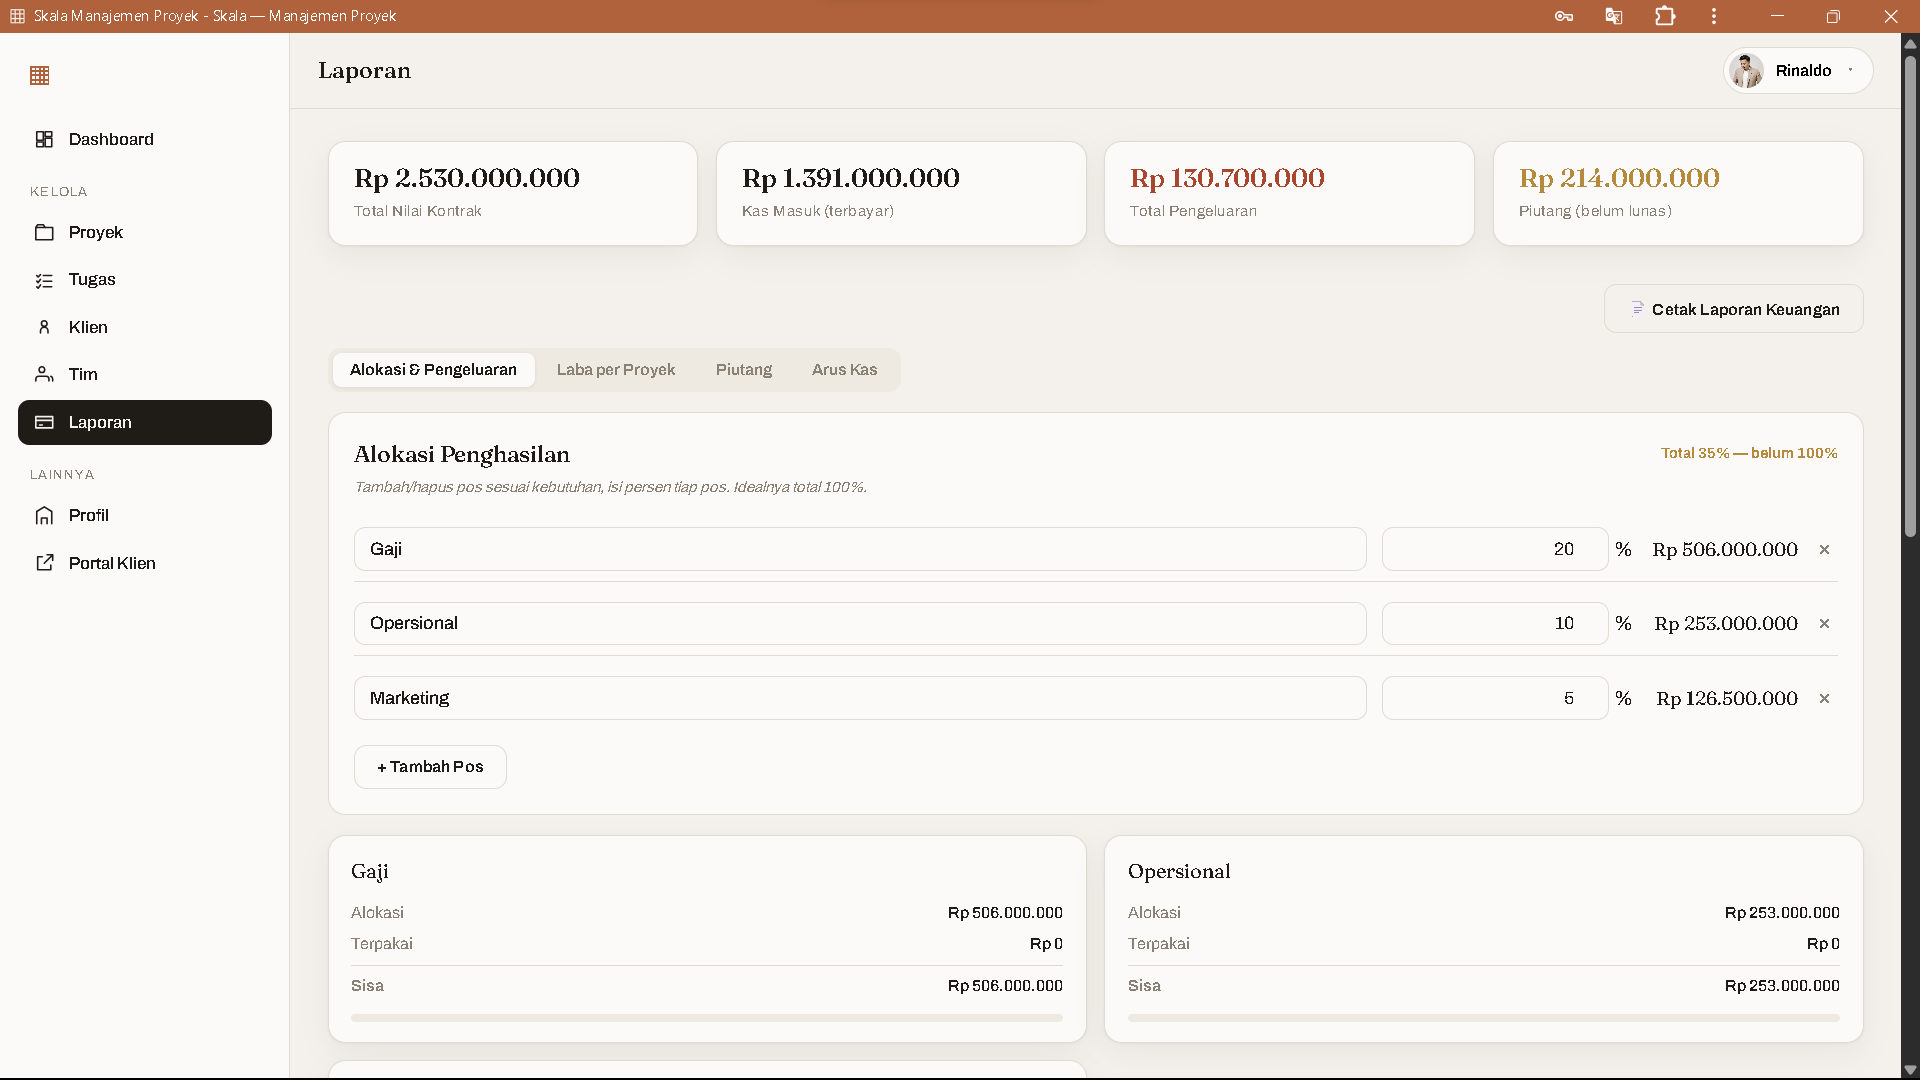Click the document icon on Cetak Laporan Keuangan
Image resolution: width=1920 pixels, height=1080 pixels.
pyautogui.click(x=1637, y=308)
